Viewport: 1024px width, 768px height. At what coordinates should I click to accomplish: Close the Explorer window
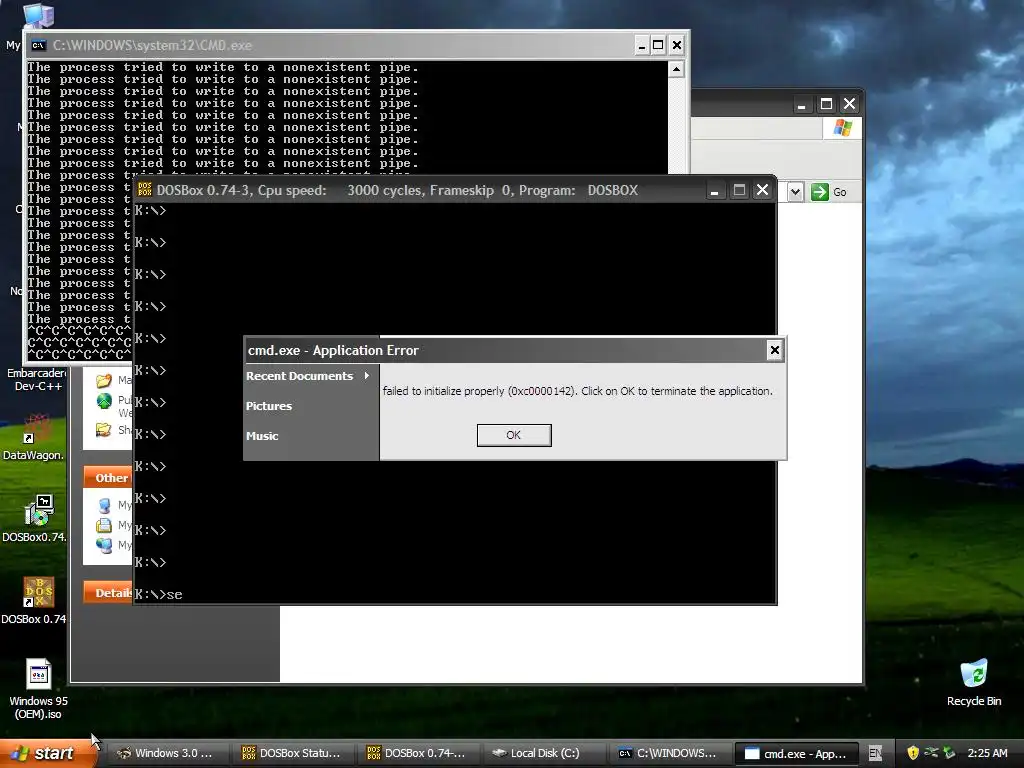[x=849, y=104]
